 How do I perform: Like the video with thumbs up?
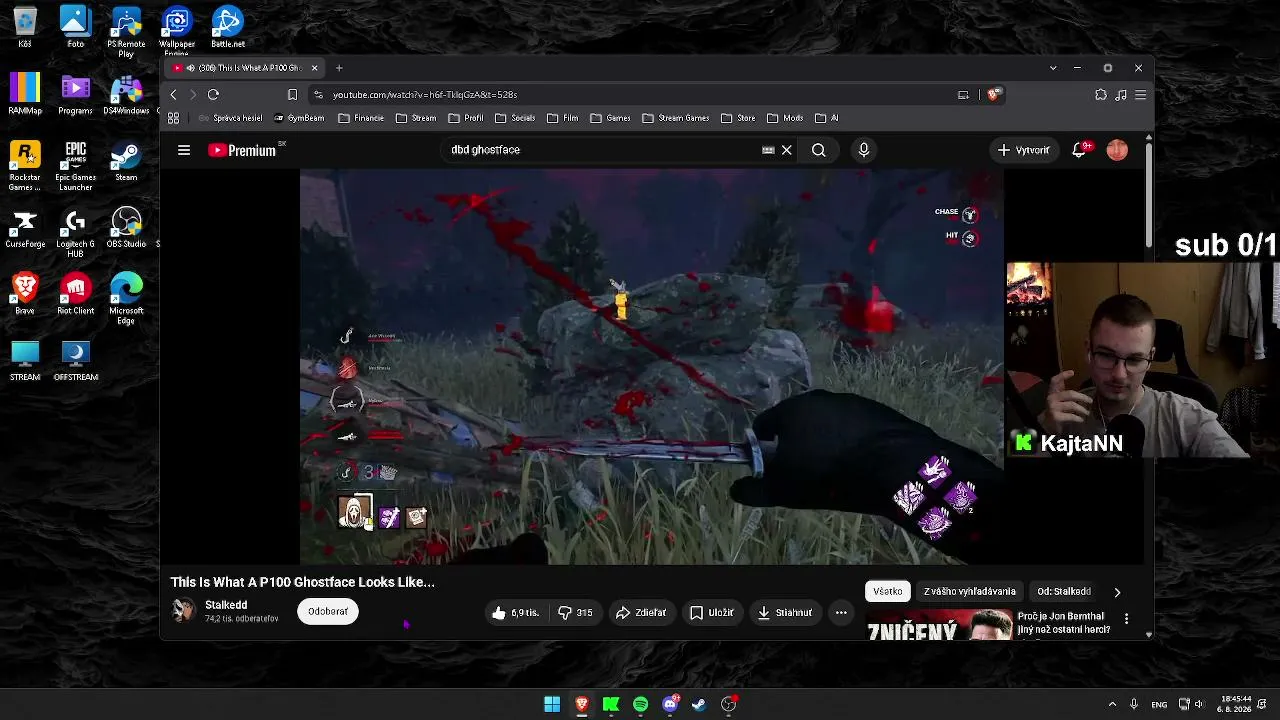pyautogui.click(x=515, y=613)
